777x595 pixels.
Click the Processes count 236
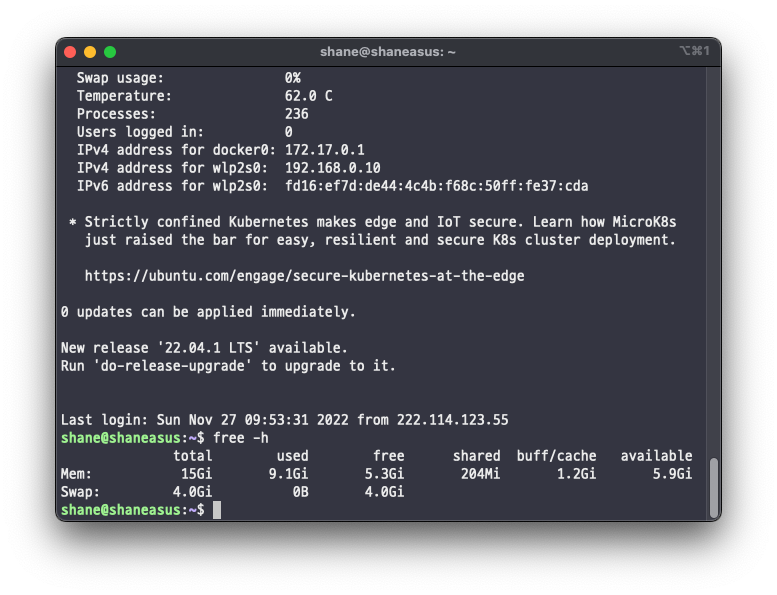tap(296, 114)
